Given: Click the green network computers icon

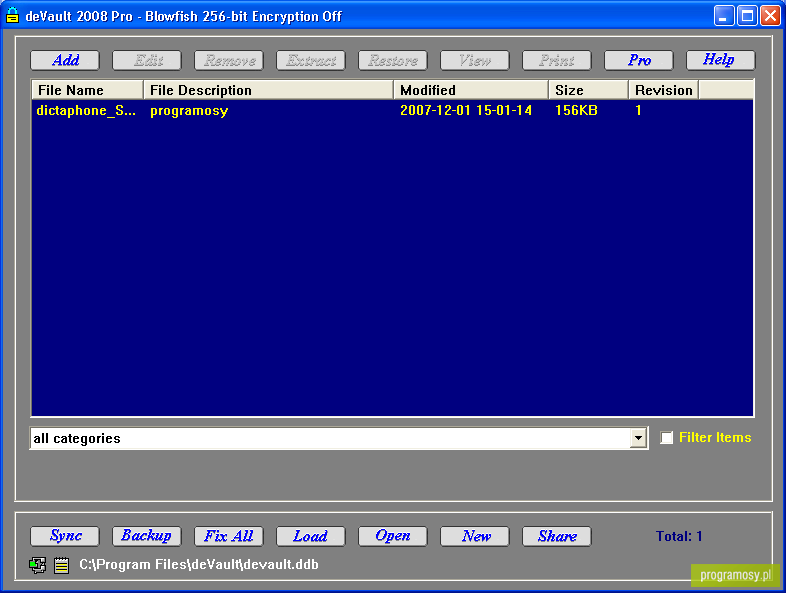Looking at the screenshot, I should coord(38,565).
